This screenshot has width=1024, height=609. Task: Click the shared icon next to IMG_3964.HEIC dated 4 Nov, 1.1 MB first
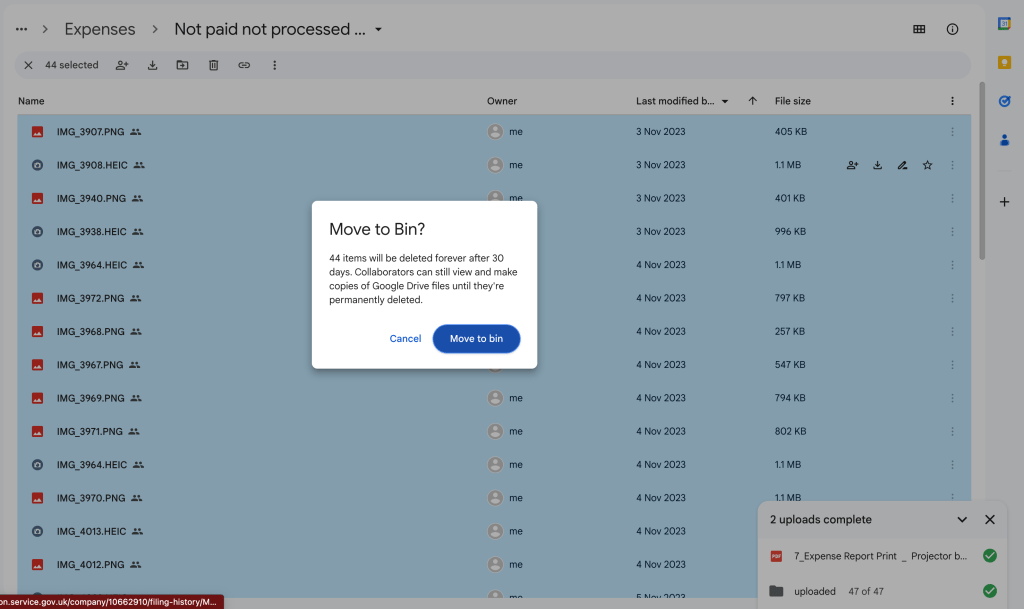[138, 265]
